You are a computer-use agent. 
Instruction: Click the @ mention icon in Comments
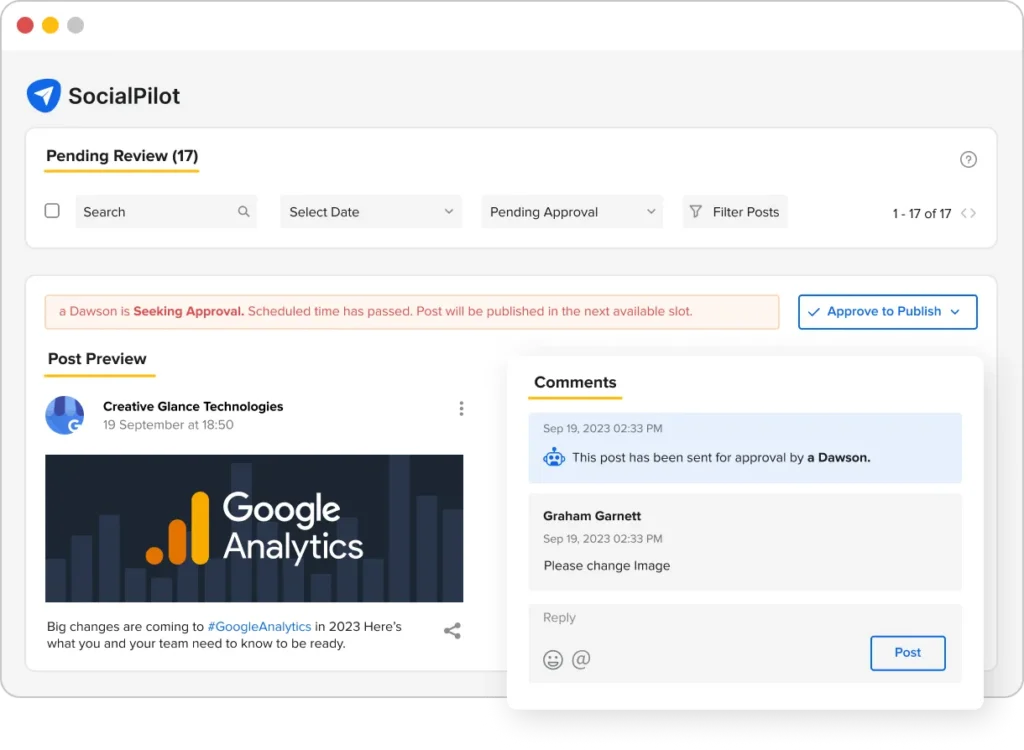581,659
